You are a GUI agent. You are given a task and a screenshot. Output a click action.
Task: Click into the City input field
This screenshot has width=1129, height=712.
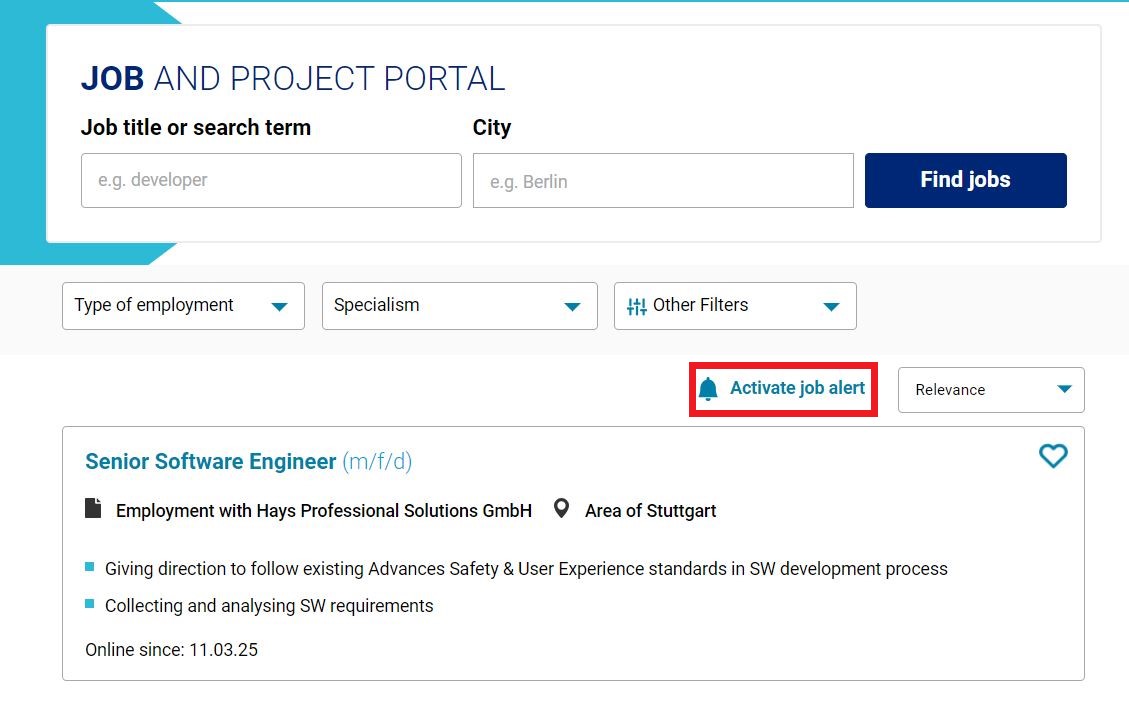[663, 181]
